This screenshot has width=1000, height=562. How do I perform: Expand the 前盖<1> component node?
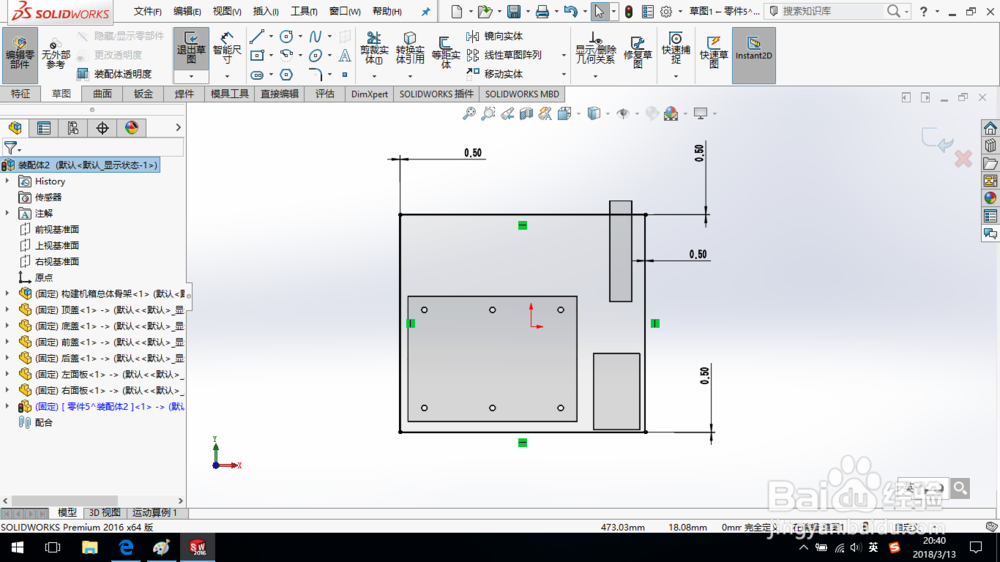[x=7, y=342]
